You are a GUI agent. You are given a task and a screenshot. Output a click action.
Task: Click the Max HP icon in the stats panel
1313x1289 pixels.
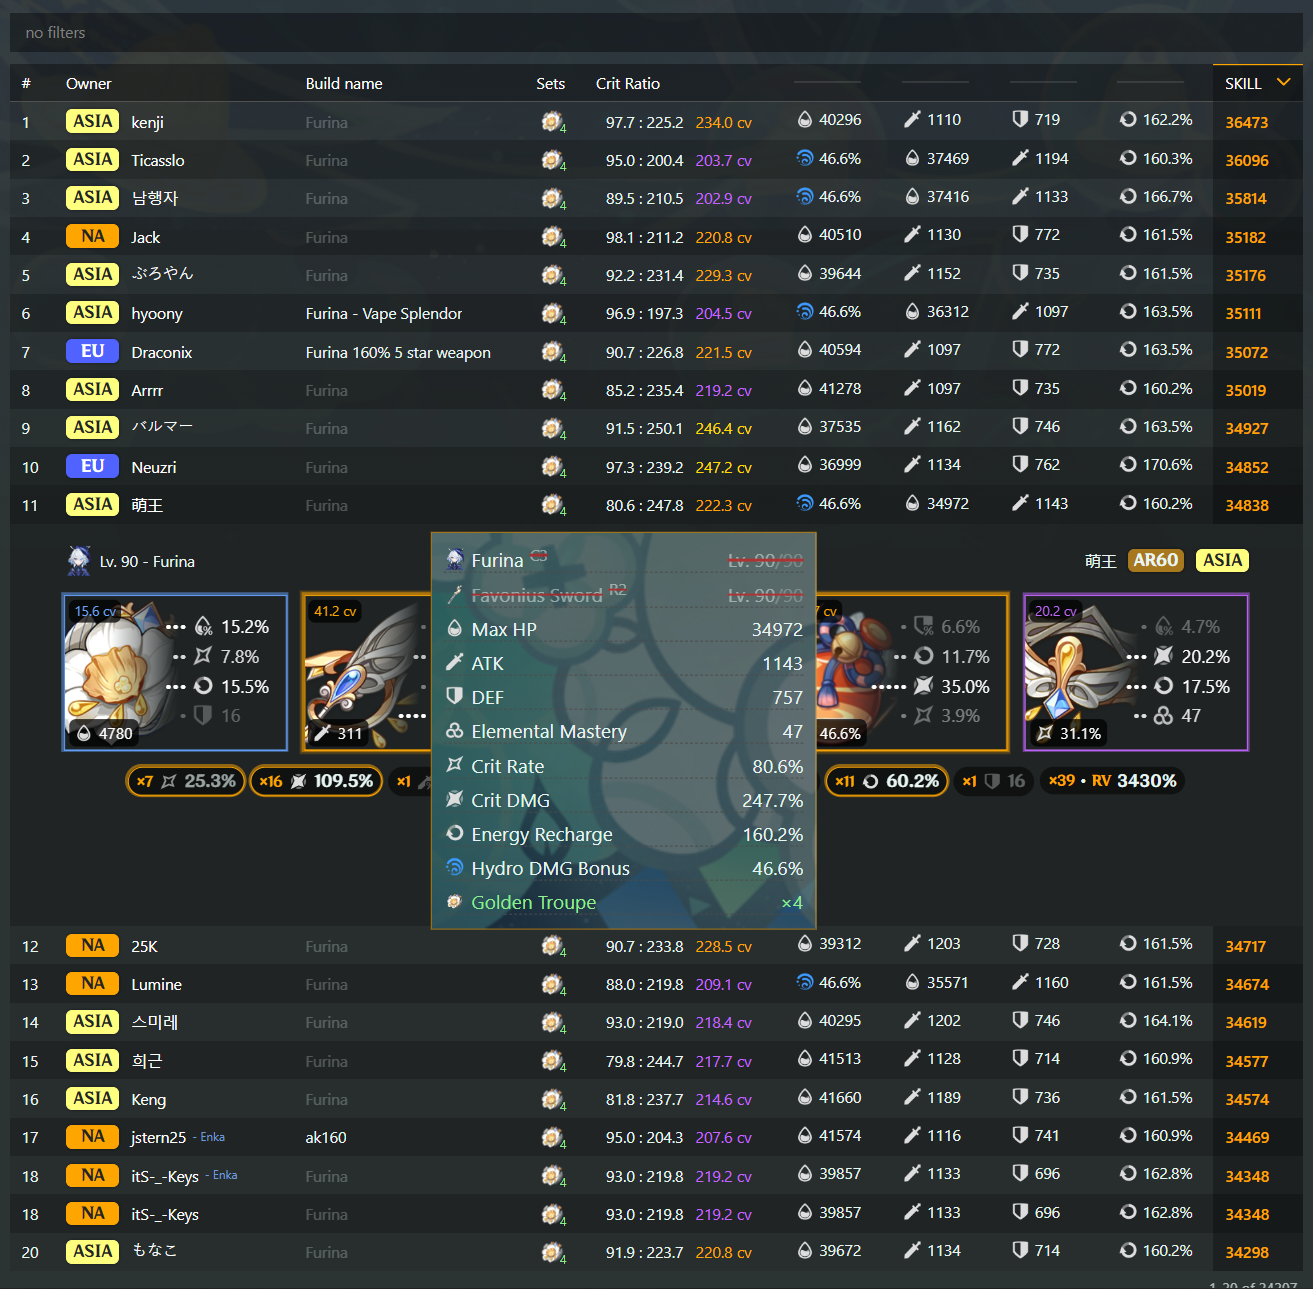(455, 629)
